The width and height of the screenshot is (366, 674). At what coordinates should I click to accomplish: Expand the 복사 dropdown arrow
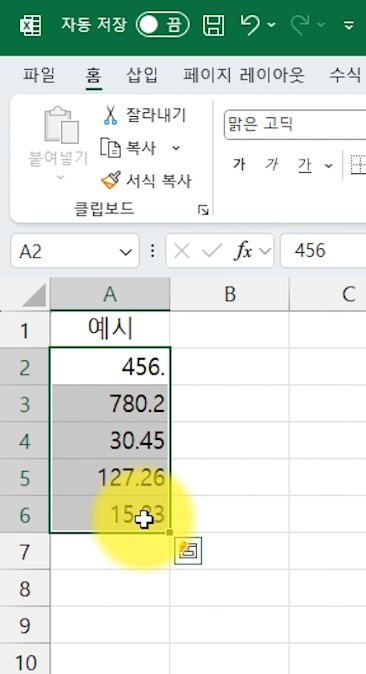coord(176,148)
